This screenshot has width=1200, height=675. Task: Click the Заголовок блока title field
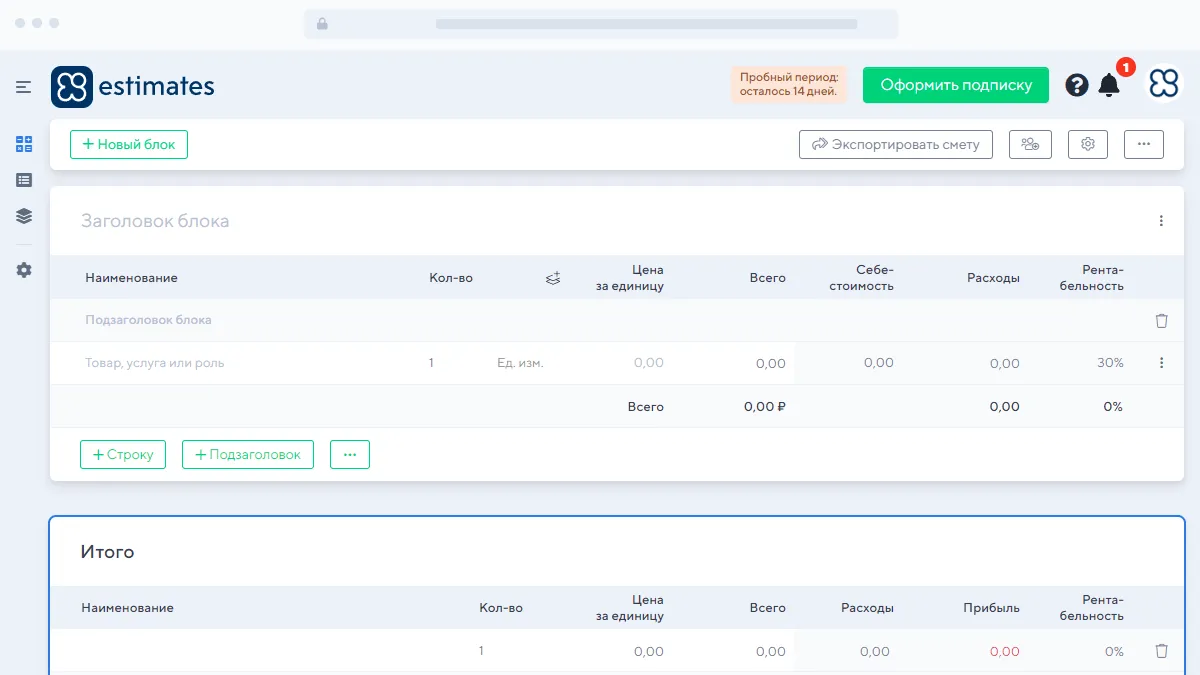pos(155,221)
